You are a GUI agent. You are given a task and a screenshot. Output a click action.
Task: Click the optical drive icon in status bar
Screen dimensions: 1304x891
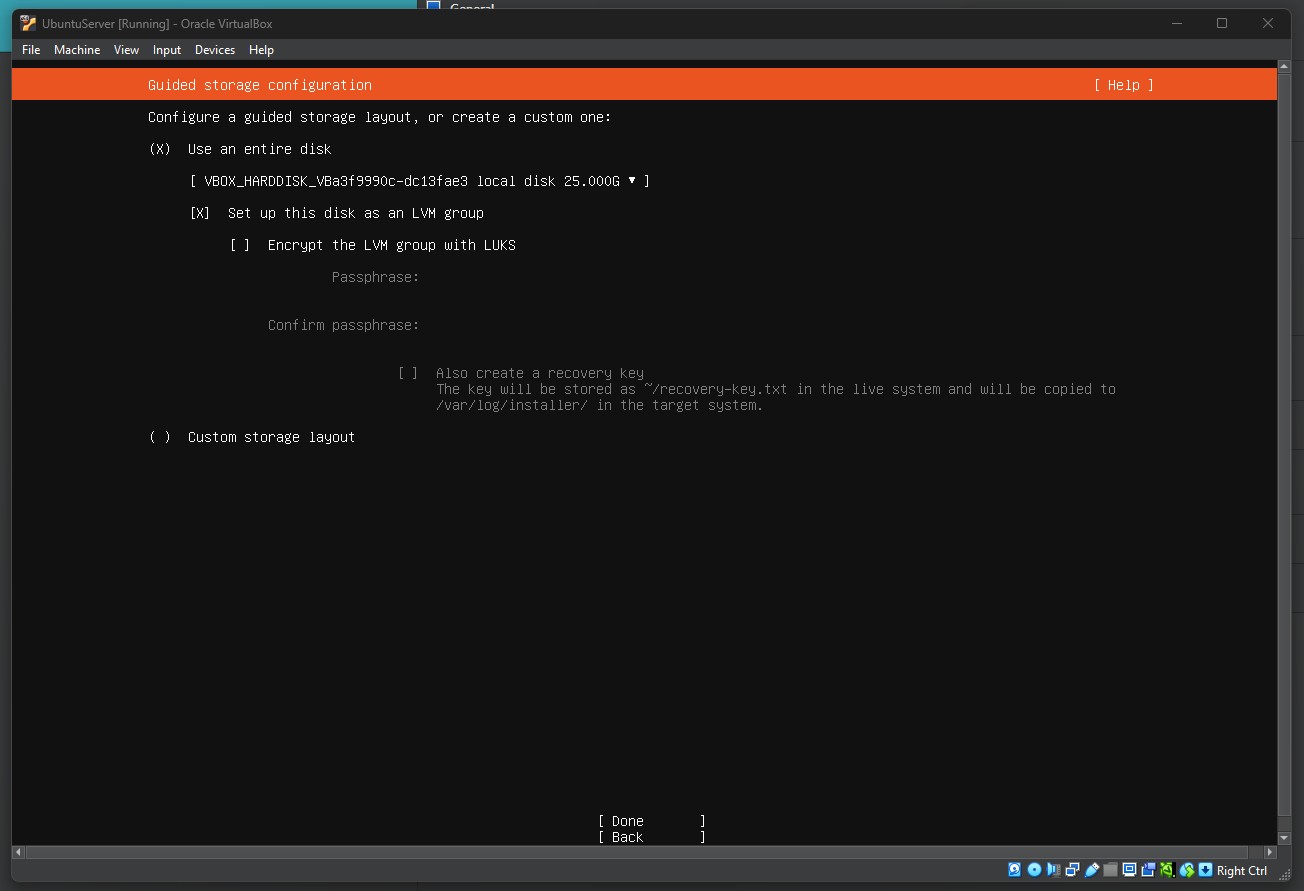click(x=1034, y=870)
